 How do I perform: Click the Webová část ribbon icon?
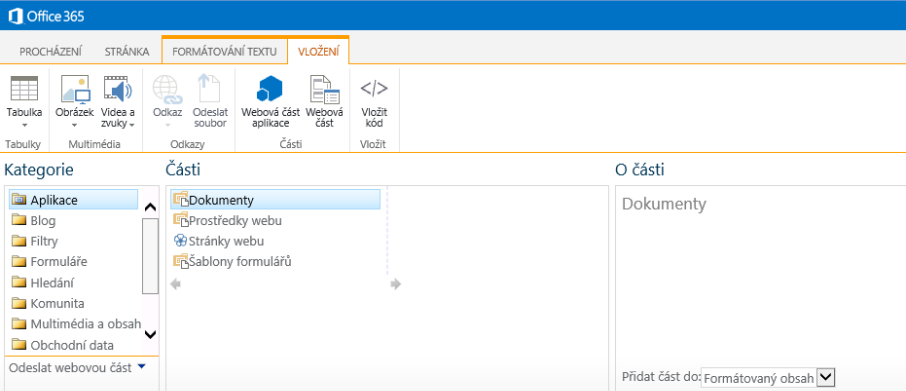(324, 90)
